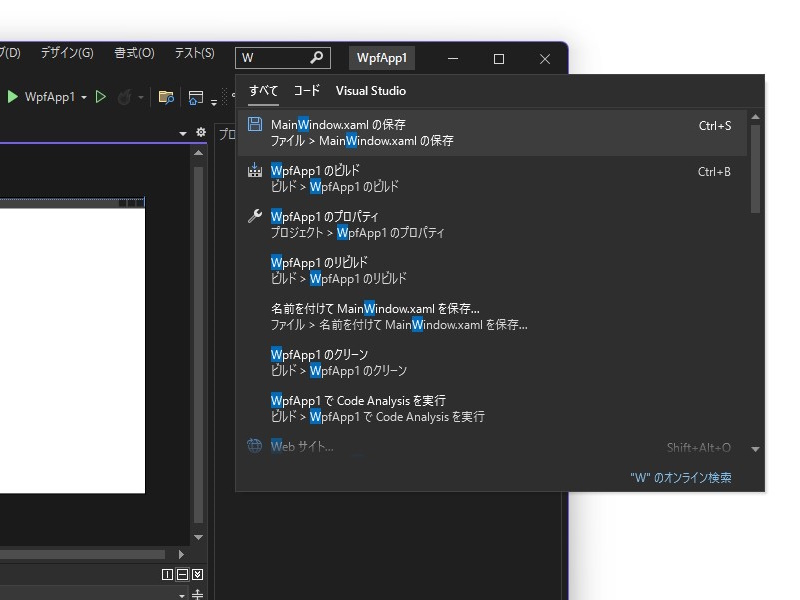Image resolution: width=800 pixels, height=600 pixels.
Task: Click the build icon beside WpfApp1 のビルド
Action: pyautogui.click(x=255, y=170)
